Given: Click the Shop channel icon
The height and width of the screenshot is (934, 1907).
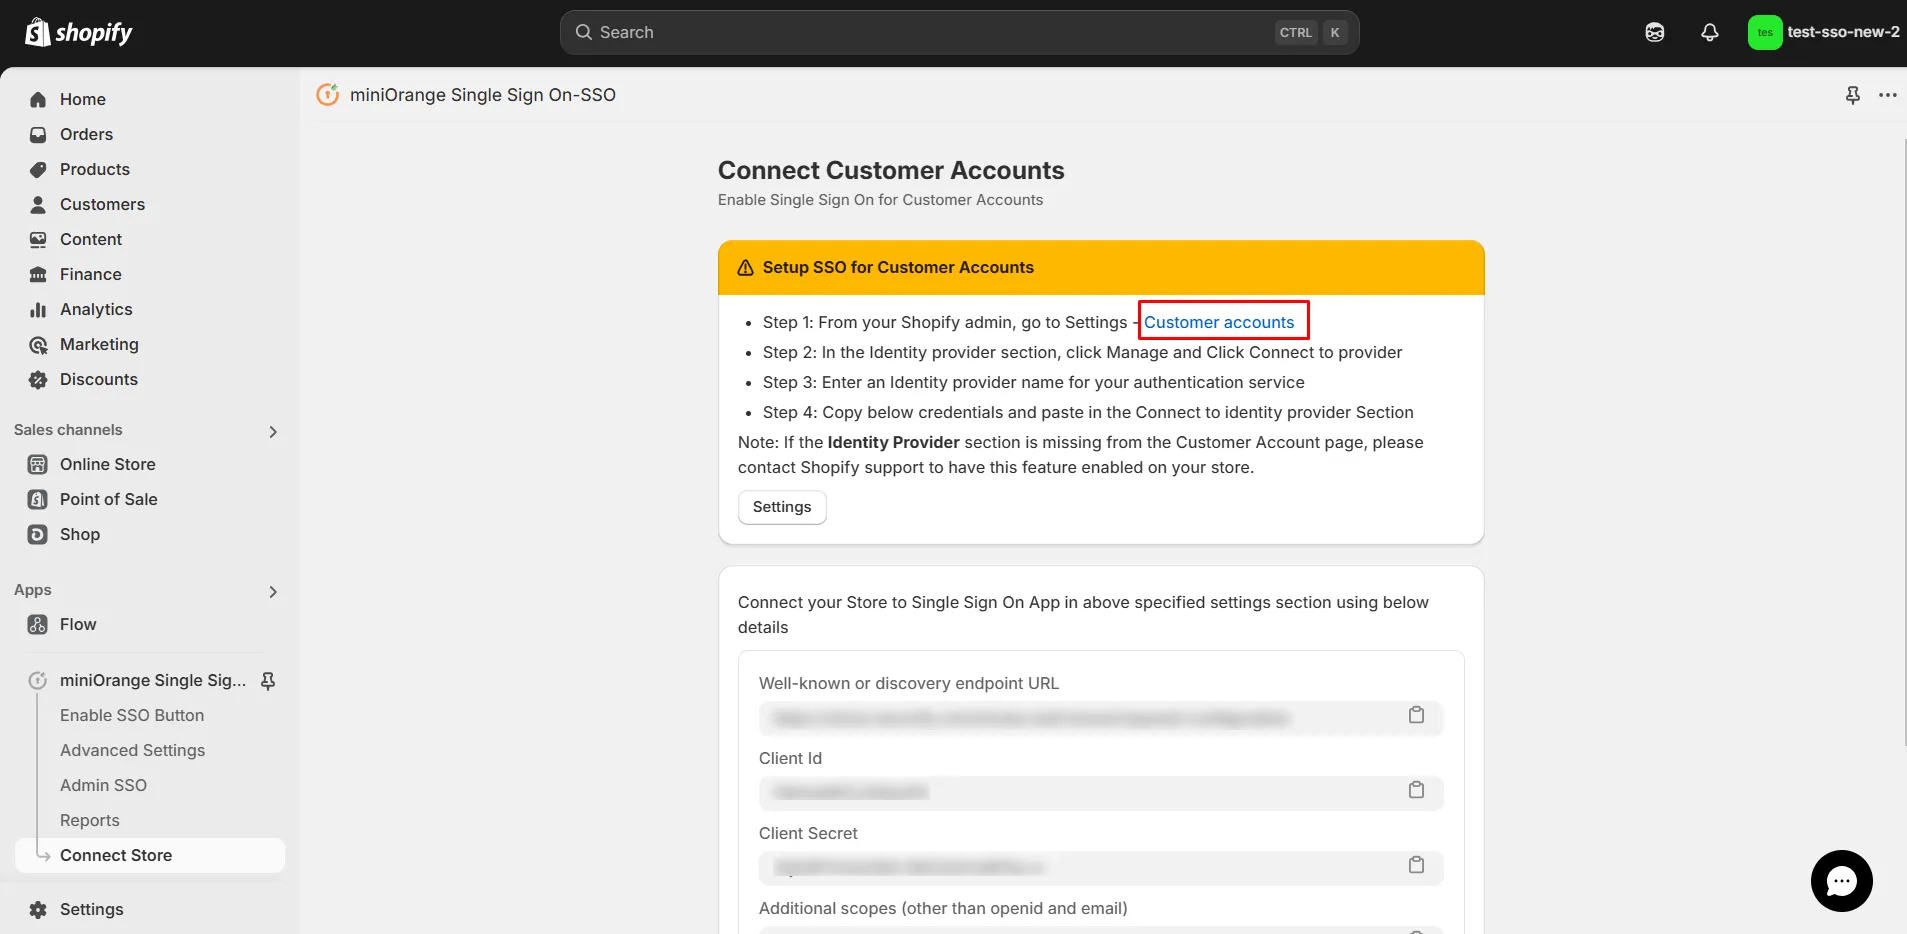Looking at the screenshot, I should pos(38,534).
